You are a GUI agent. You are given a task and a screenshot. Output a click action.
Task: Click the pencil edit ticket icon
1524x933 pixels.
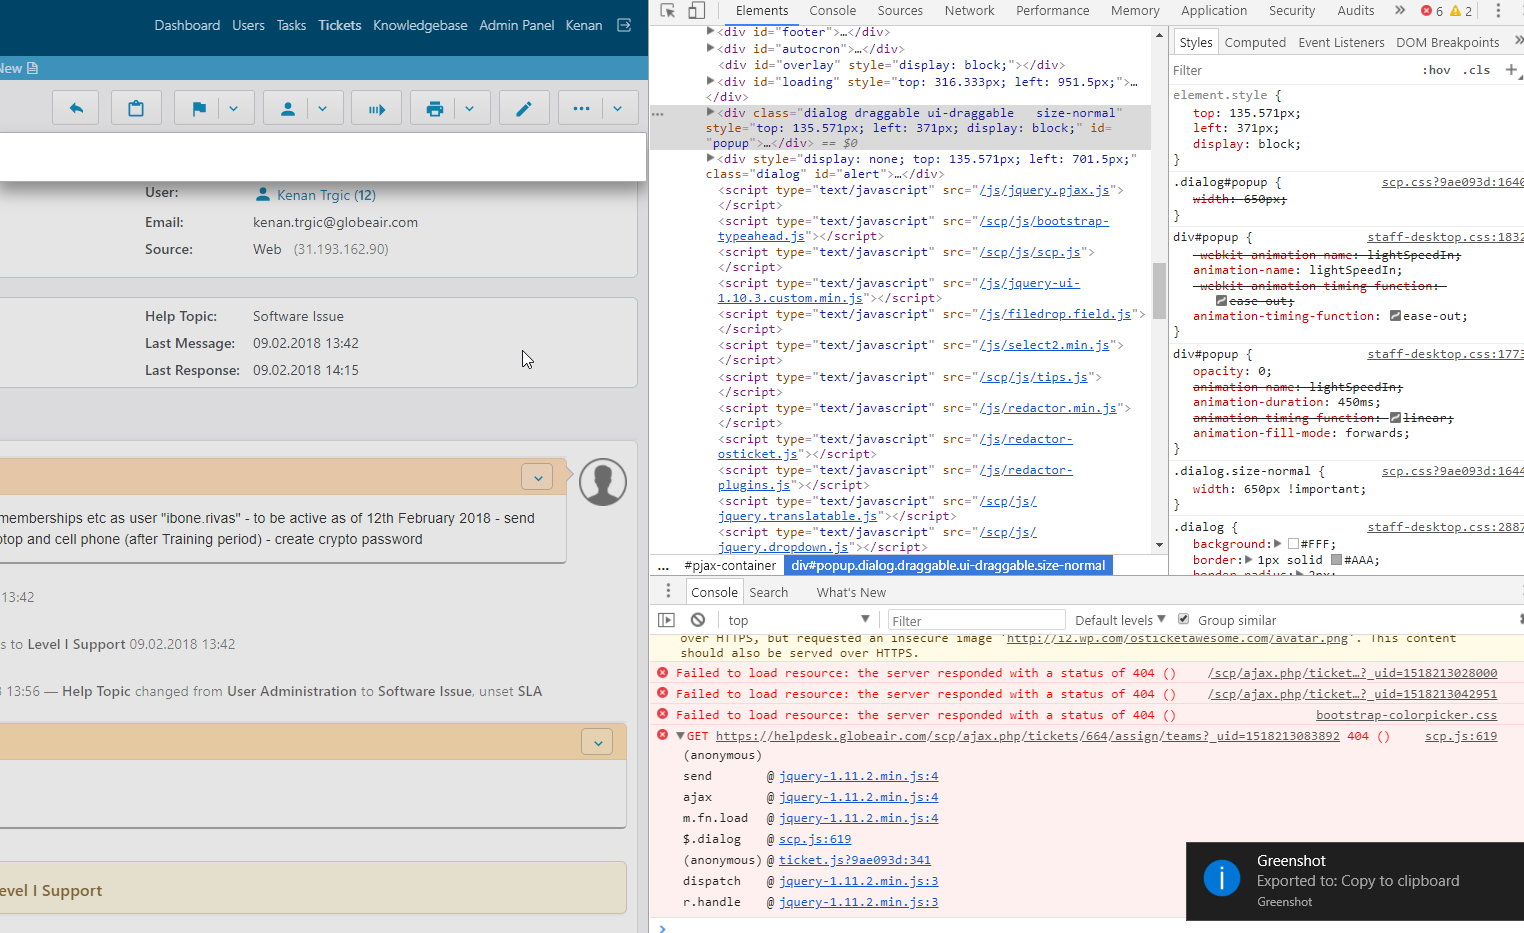pyautogui.click(x=523, y=109)
